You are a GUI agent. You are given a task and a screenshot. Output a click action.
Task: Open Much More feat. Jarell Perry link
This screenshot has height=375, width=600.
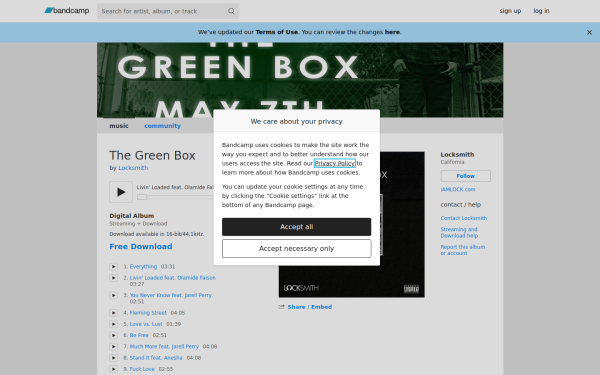[x=164, y=347]
